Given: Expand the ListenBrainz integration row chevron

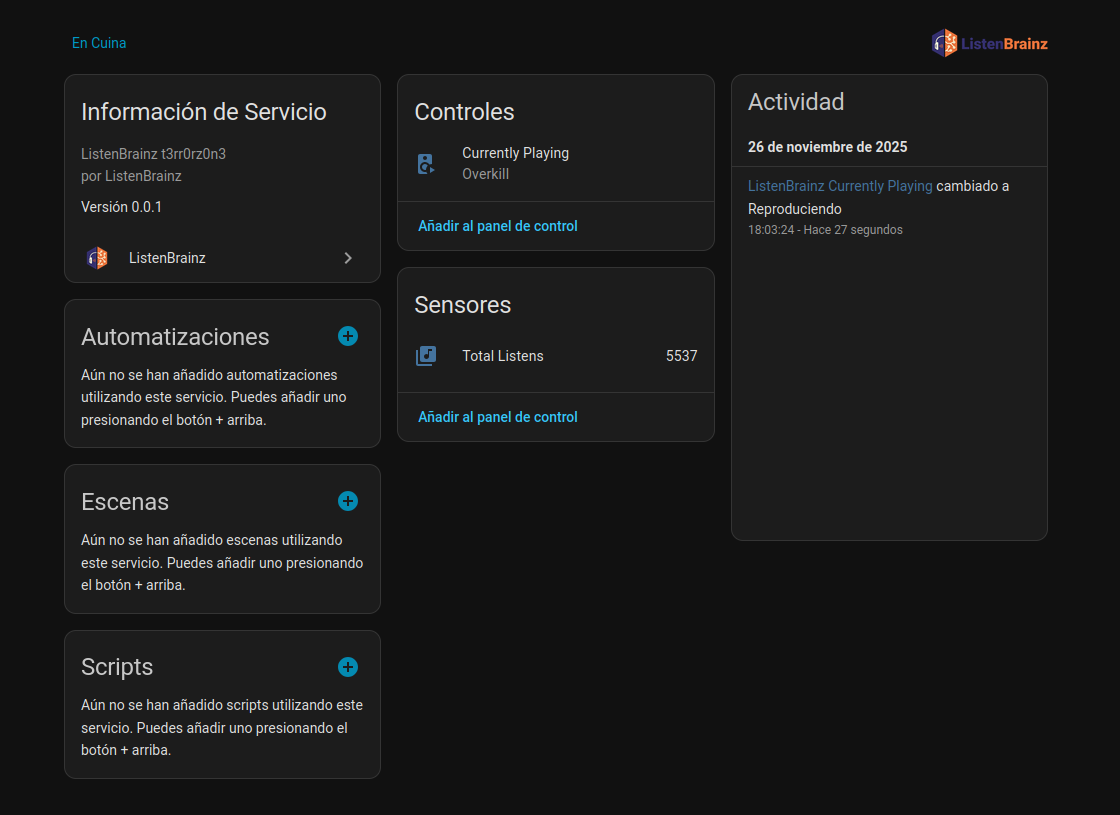Looking at the screenshot, I should click(348, 258).
